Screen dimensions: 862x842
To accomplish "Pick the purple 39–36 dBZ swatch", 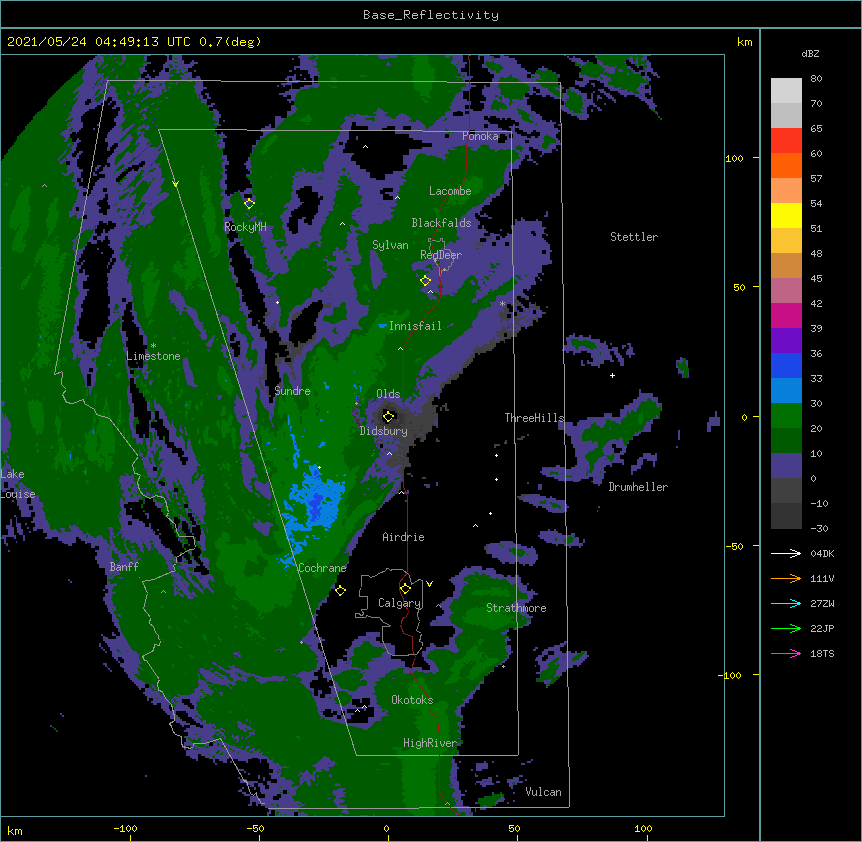I will pyautogui.click(x=786, y=341).
